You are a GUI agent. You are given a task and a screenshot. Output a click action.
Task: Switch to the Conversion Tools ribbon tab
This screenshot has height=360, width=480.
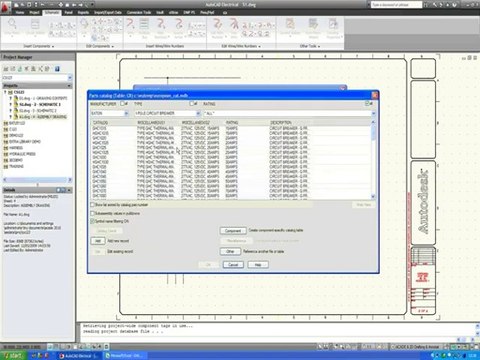(x=139, y=13)
